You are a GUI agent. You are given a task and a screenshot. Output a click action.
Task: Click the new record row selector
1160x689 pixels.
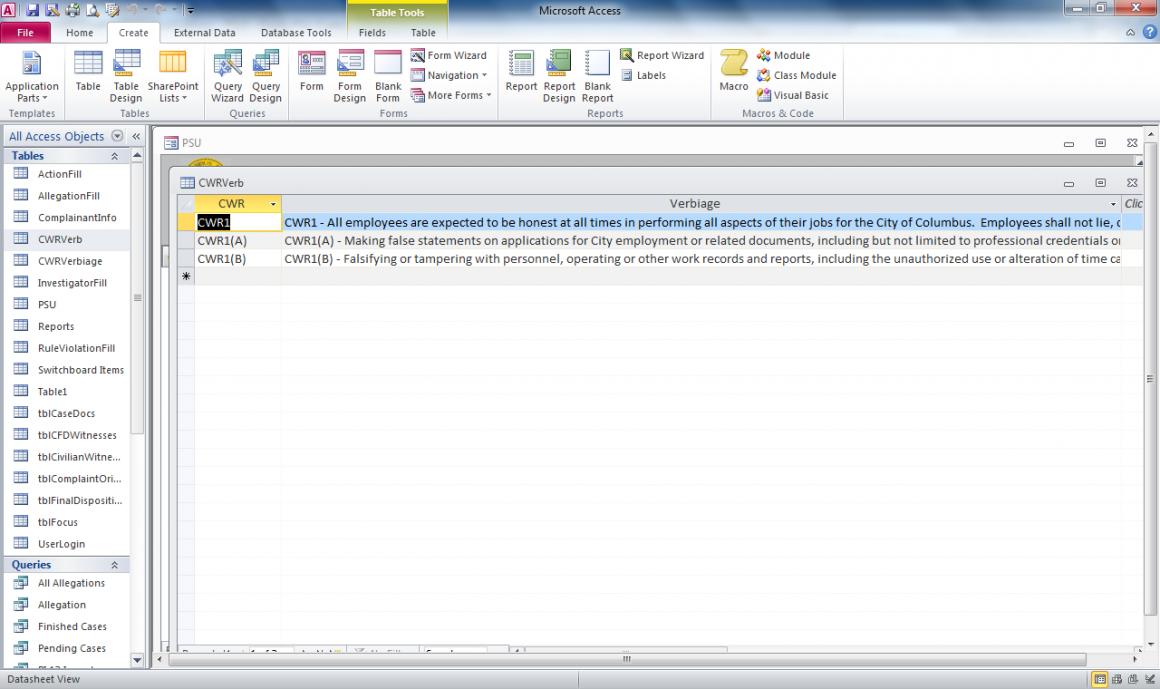click(186, 276)
